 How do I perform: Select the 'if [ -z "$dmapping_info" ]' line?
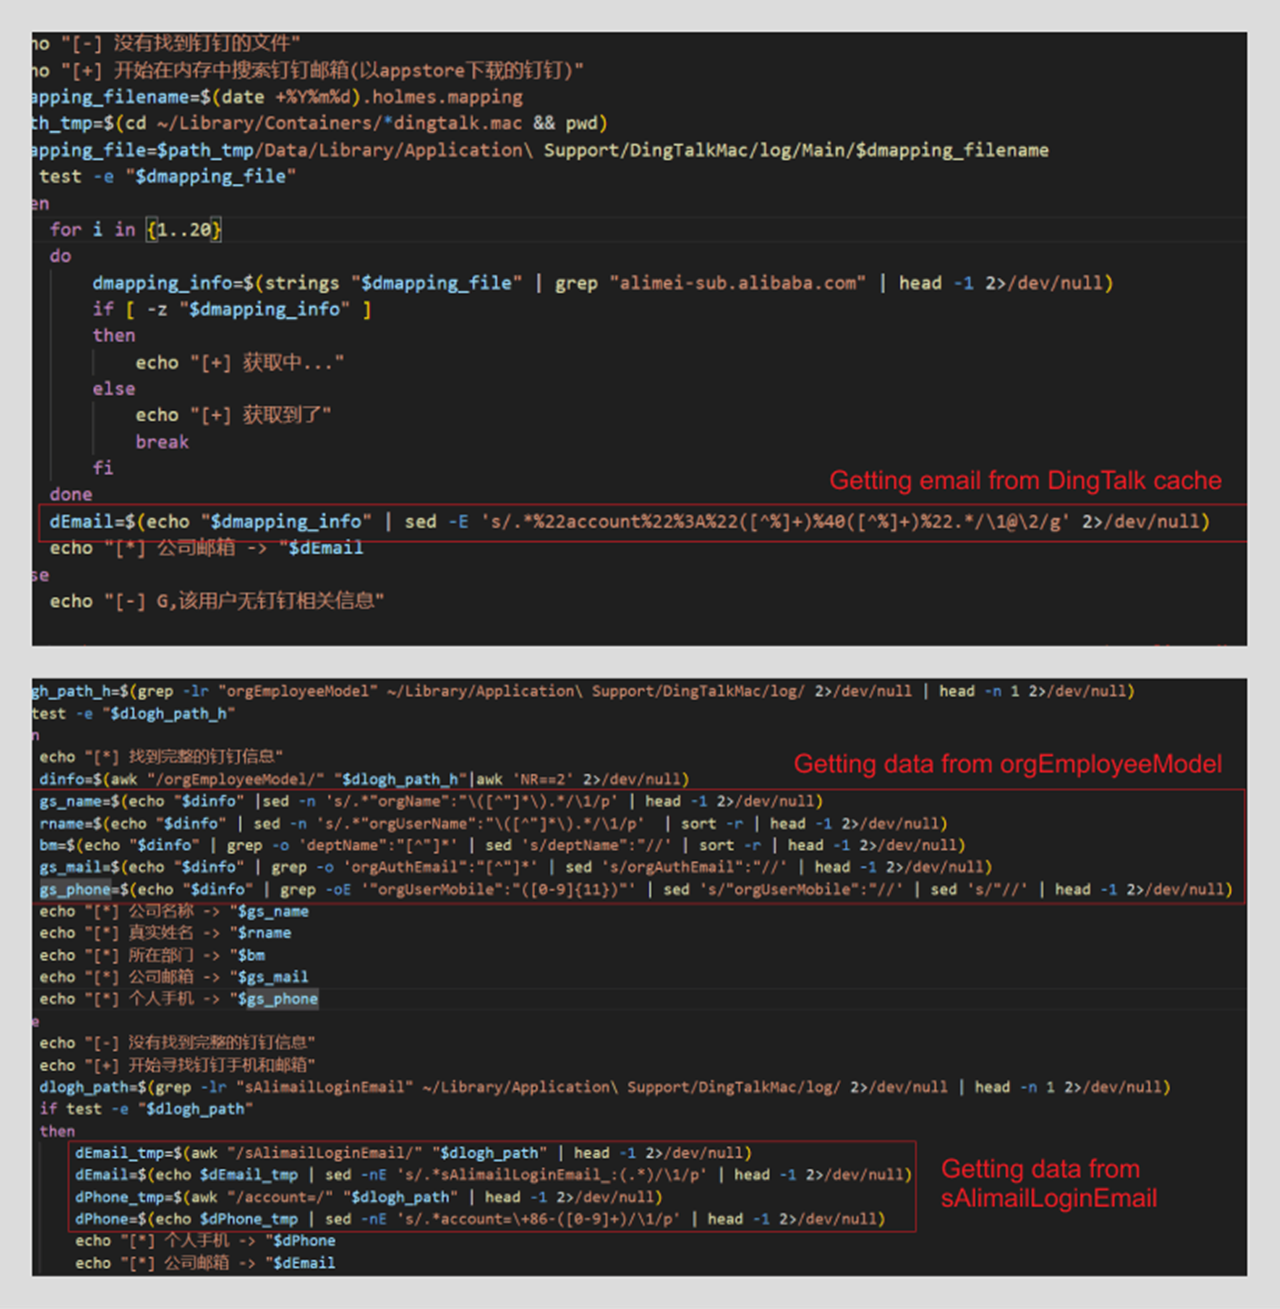[232, 309]
